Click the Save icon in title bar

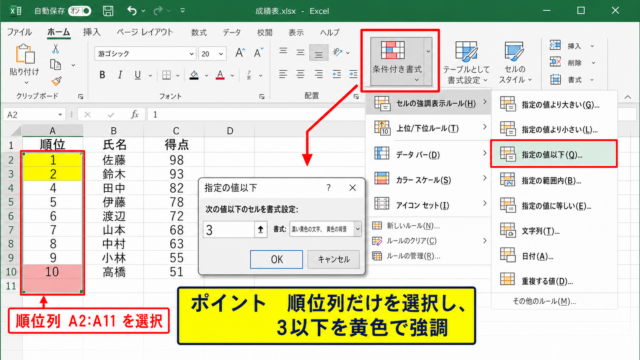point(108,11)
